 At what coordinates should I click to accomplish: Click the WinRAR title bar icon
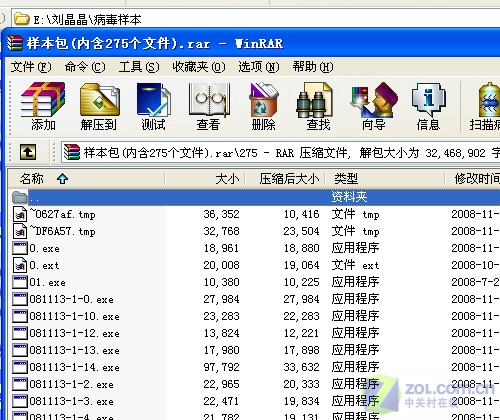(x=15, y=43)
